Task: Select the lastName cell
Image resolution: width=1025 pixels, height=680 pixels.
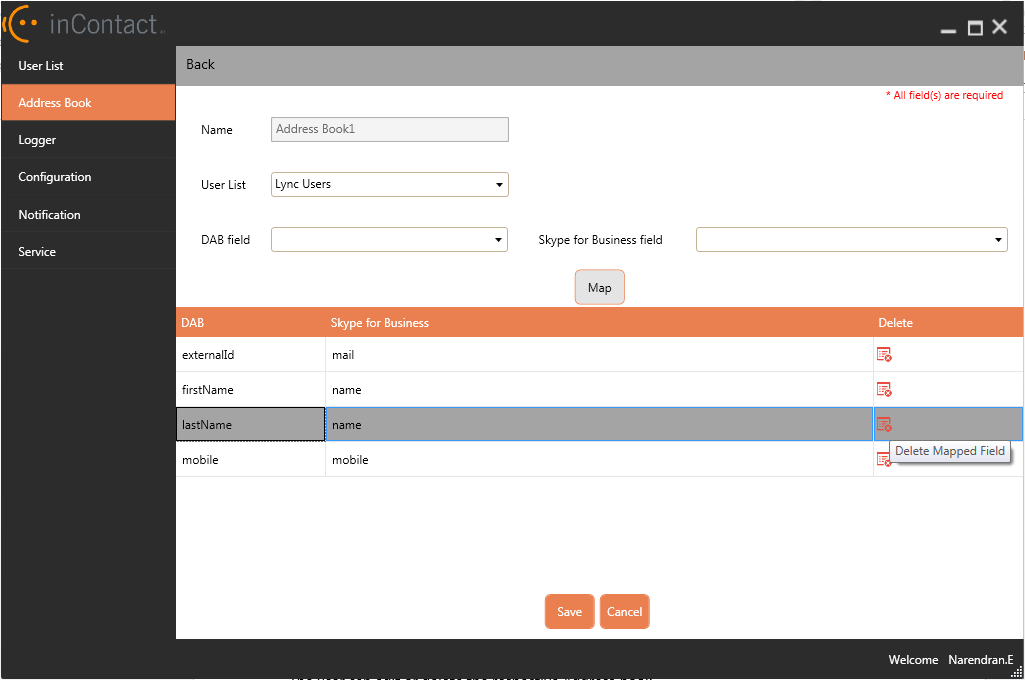Action: point(251,424)
